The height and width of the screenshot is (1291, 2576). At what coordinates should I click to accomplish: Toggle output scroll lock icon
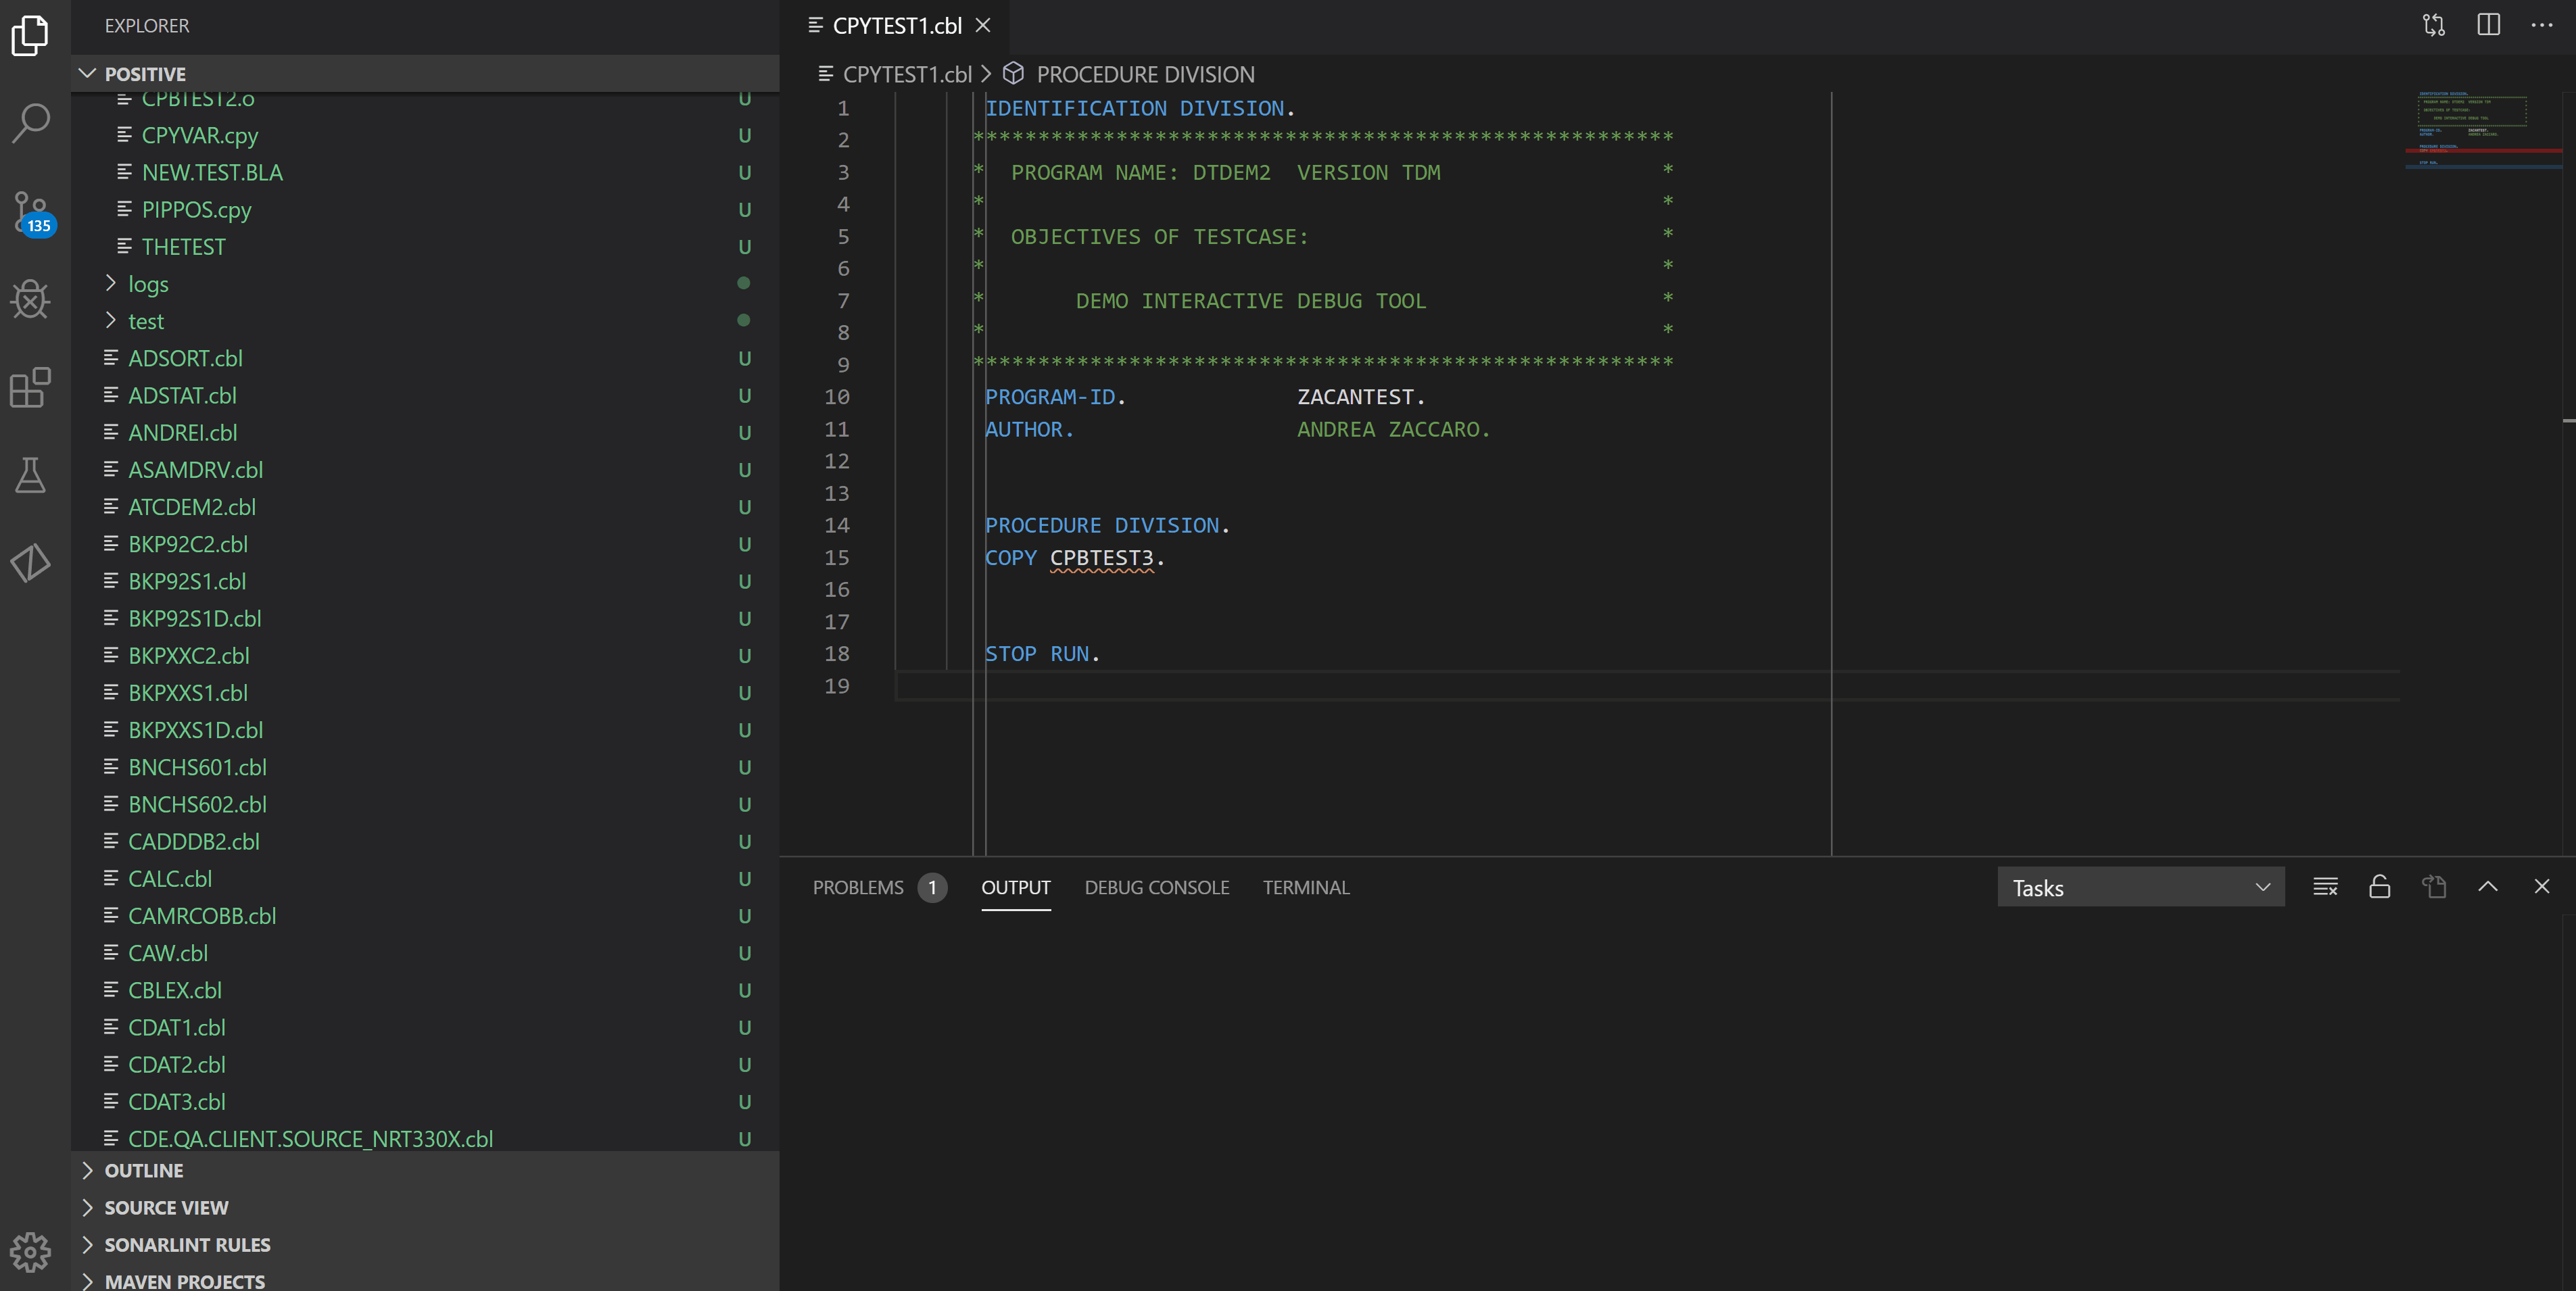pos(2379,887)
